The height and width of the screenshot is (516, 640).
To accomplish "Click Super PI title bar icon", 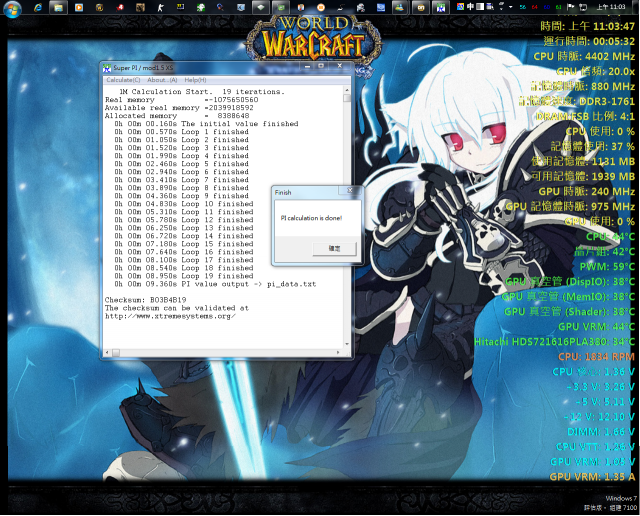I will (x=107, y=68).
